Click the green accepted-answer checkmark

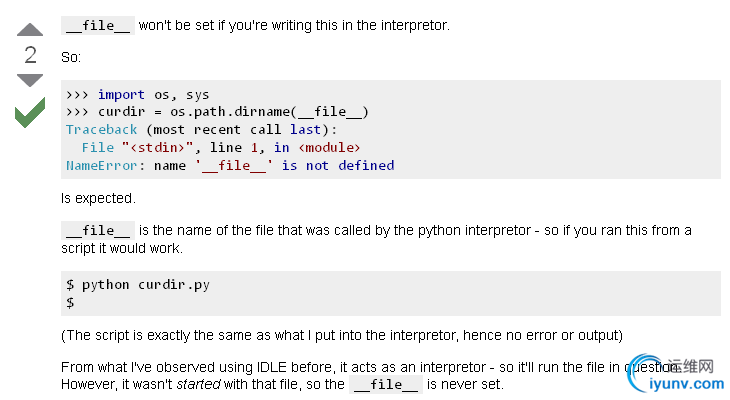pos(30,112)
